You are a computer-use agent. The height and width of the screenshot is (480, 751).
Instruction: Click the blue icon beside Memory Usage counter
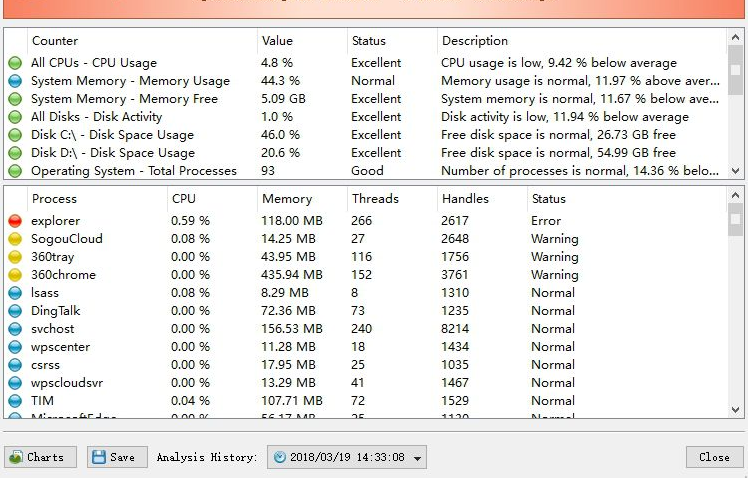15,81
